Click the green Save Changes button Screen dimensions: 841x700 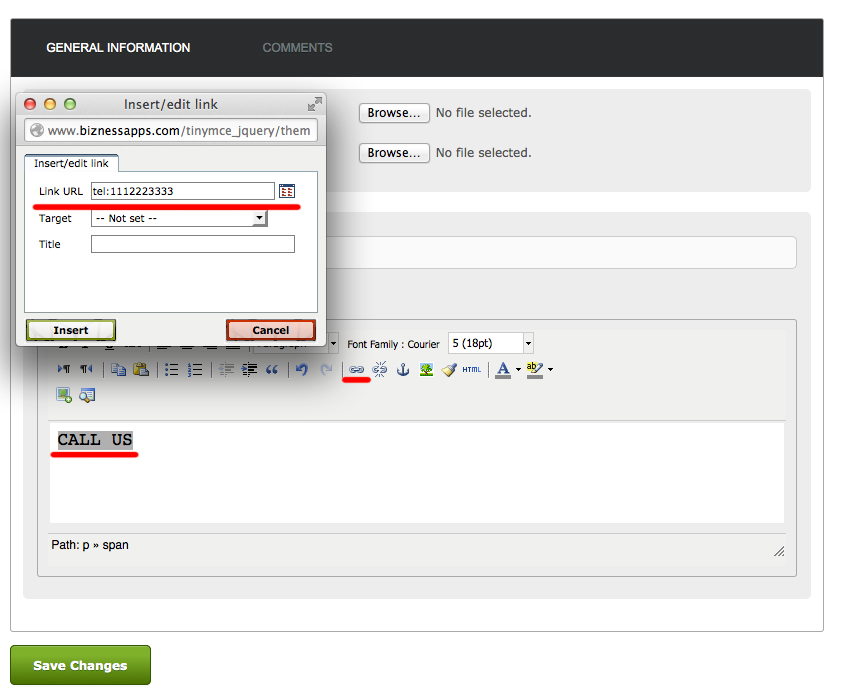pos(80,665)
